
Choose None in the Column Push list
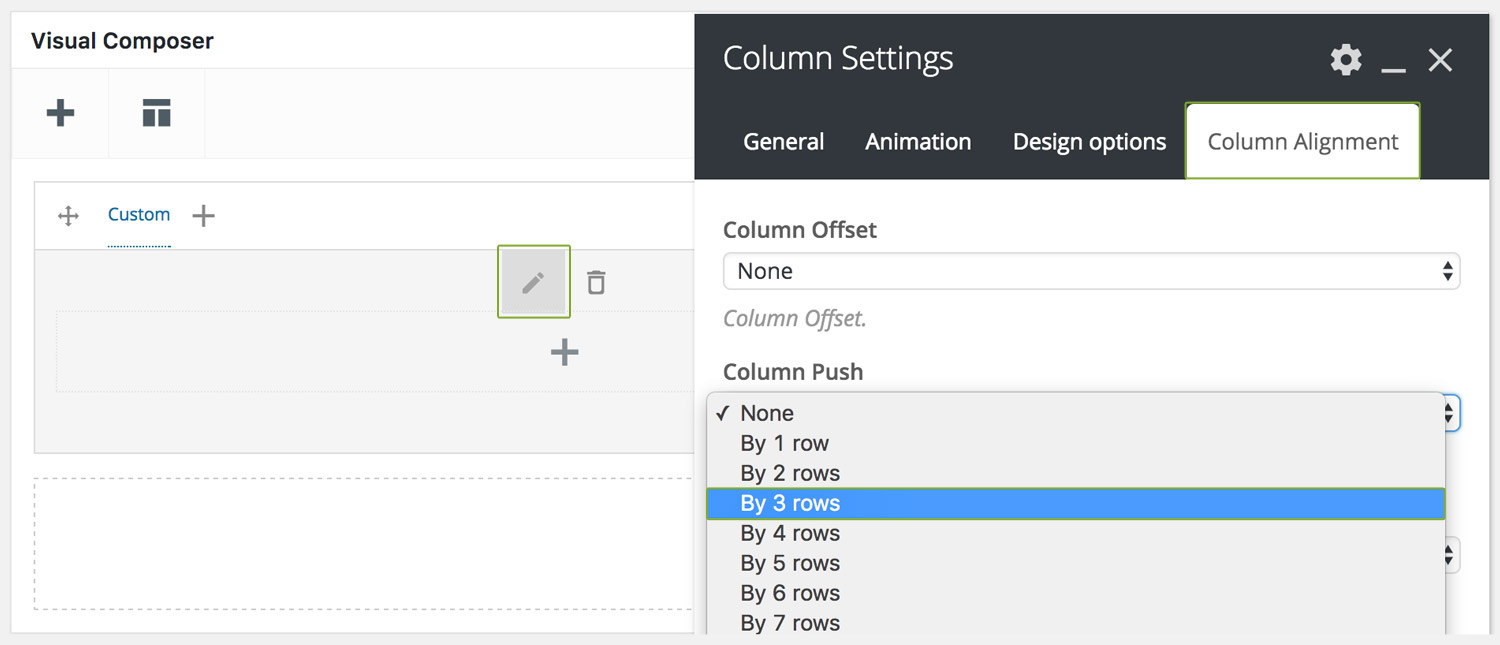pyautogui.click(x=1076, y=413)
